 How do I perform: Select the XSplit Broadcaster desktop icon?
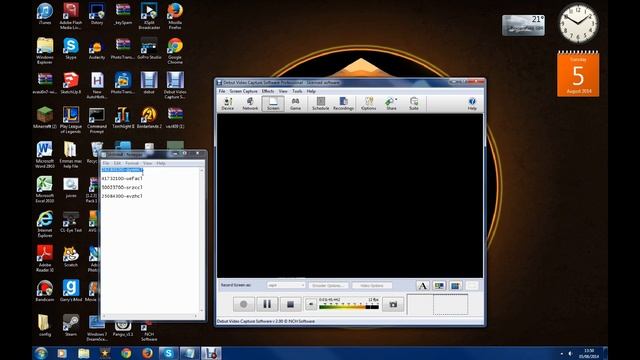(149, 16)
